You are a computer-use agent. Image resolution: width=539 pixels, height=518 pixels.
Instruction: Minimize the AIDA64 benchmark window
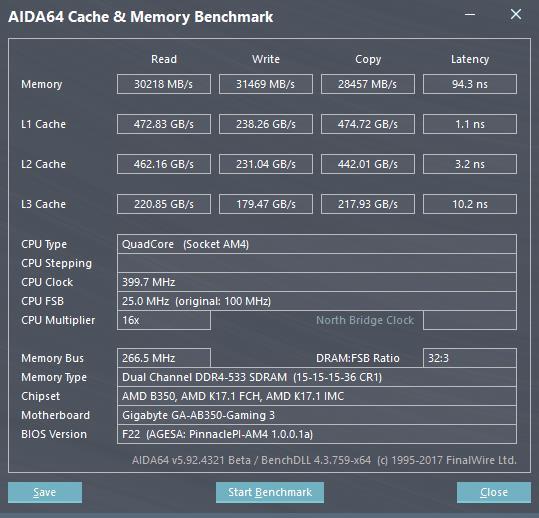click(470, 14)
